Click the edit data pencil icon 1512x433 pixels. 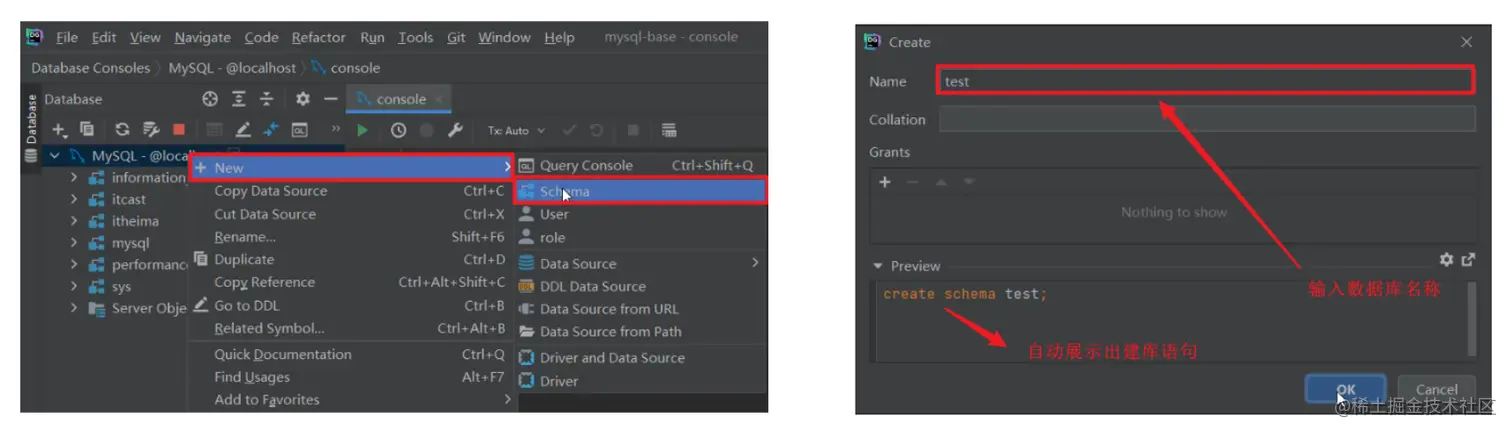point(243,130)
